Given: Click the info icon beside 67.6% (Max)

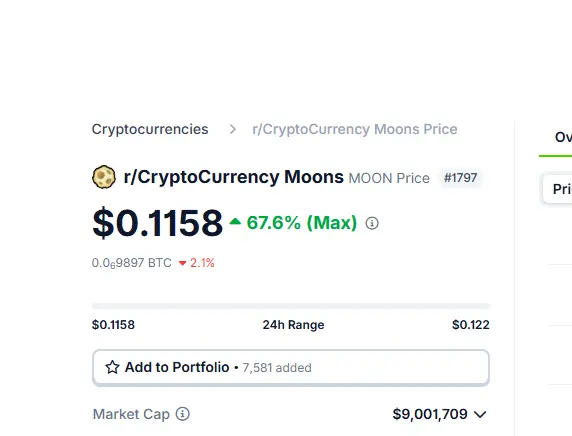Looking at the screenshot, I should click(372, 223).
